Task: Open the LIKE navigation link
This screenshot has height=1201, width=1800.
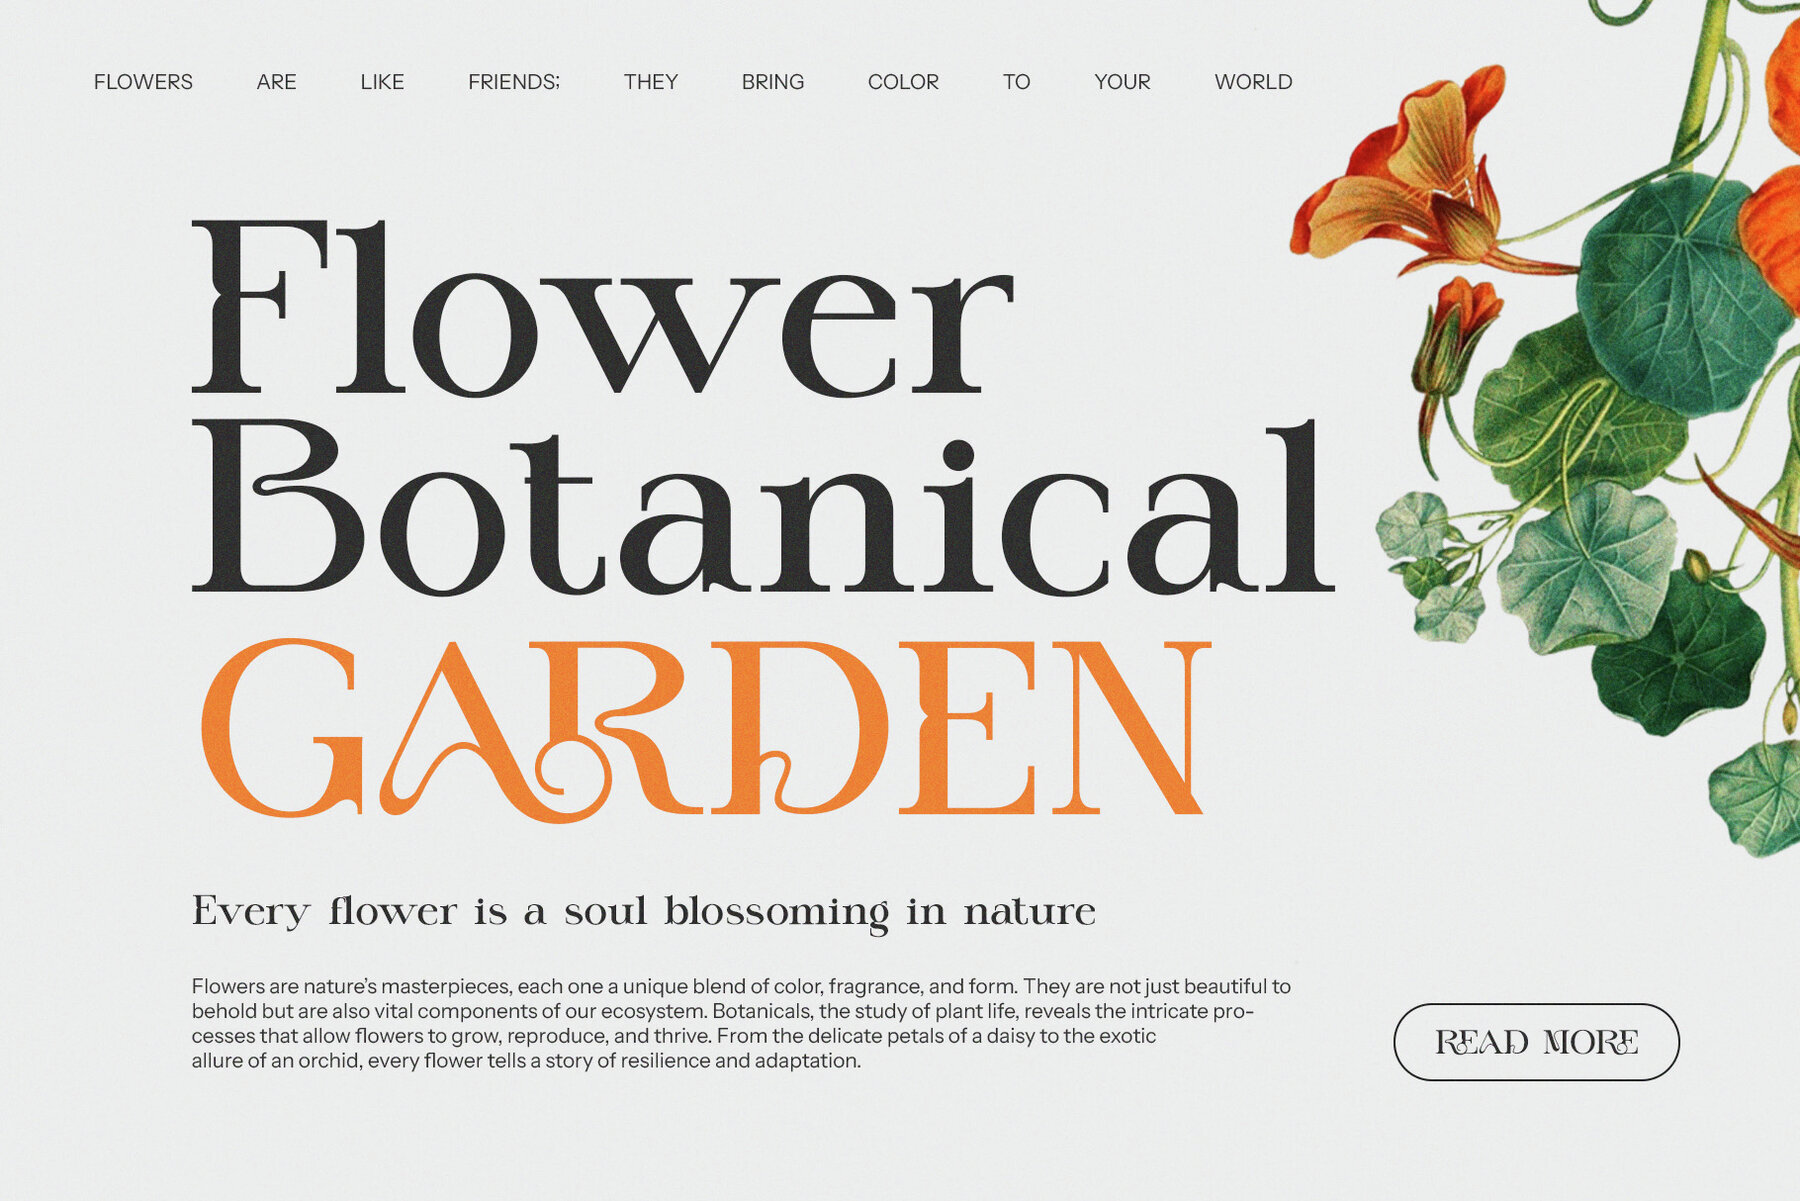Action: [382, 82]
